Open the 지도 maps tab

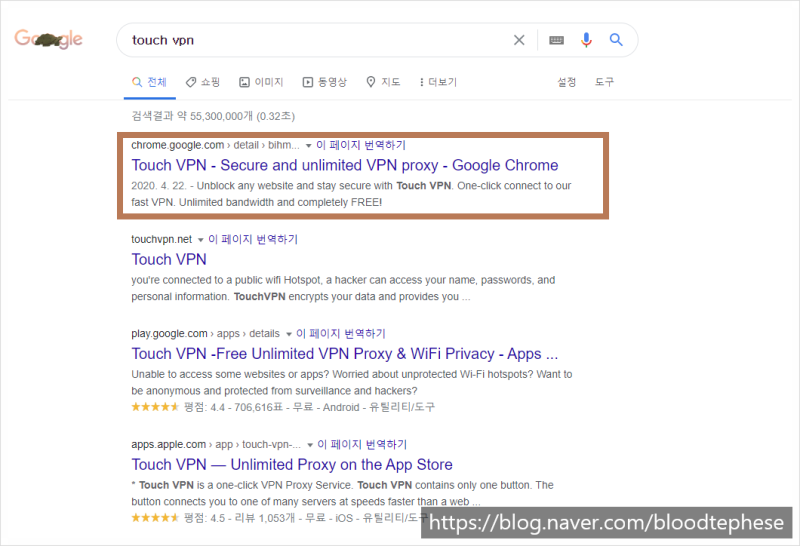click(x=383, y=82)
